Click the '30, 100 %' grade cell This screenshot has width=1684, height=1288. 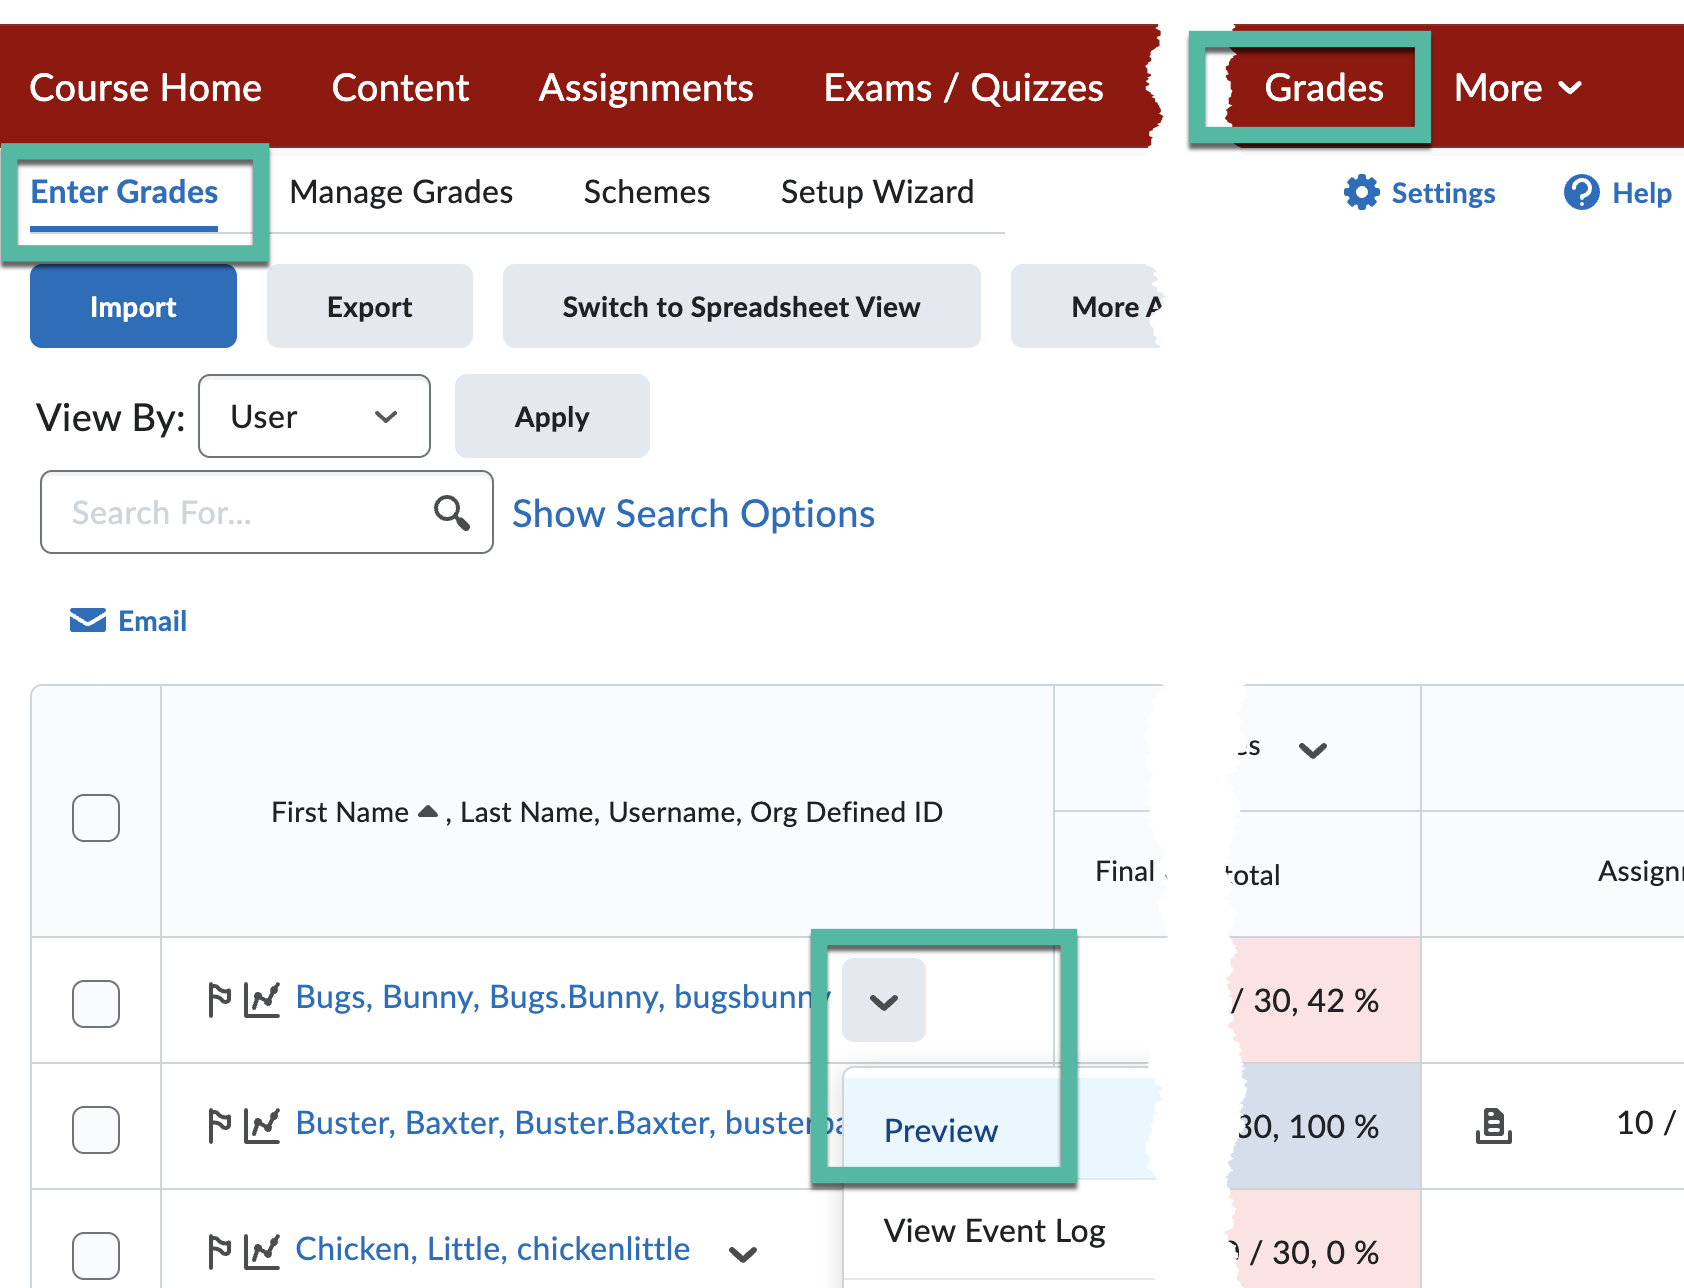pyautogui.click(x=1323, y=1126)
